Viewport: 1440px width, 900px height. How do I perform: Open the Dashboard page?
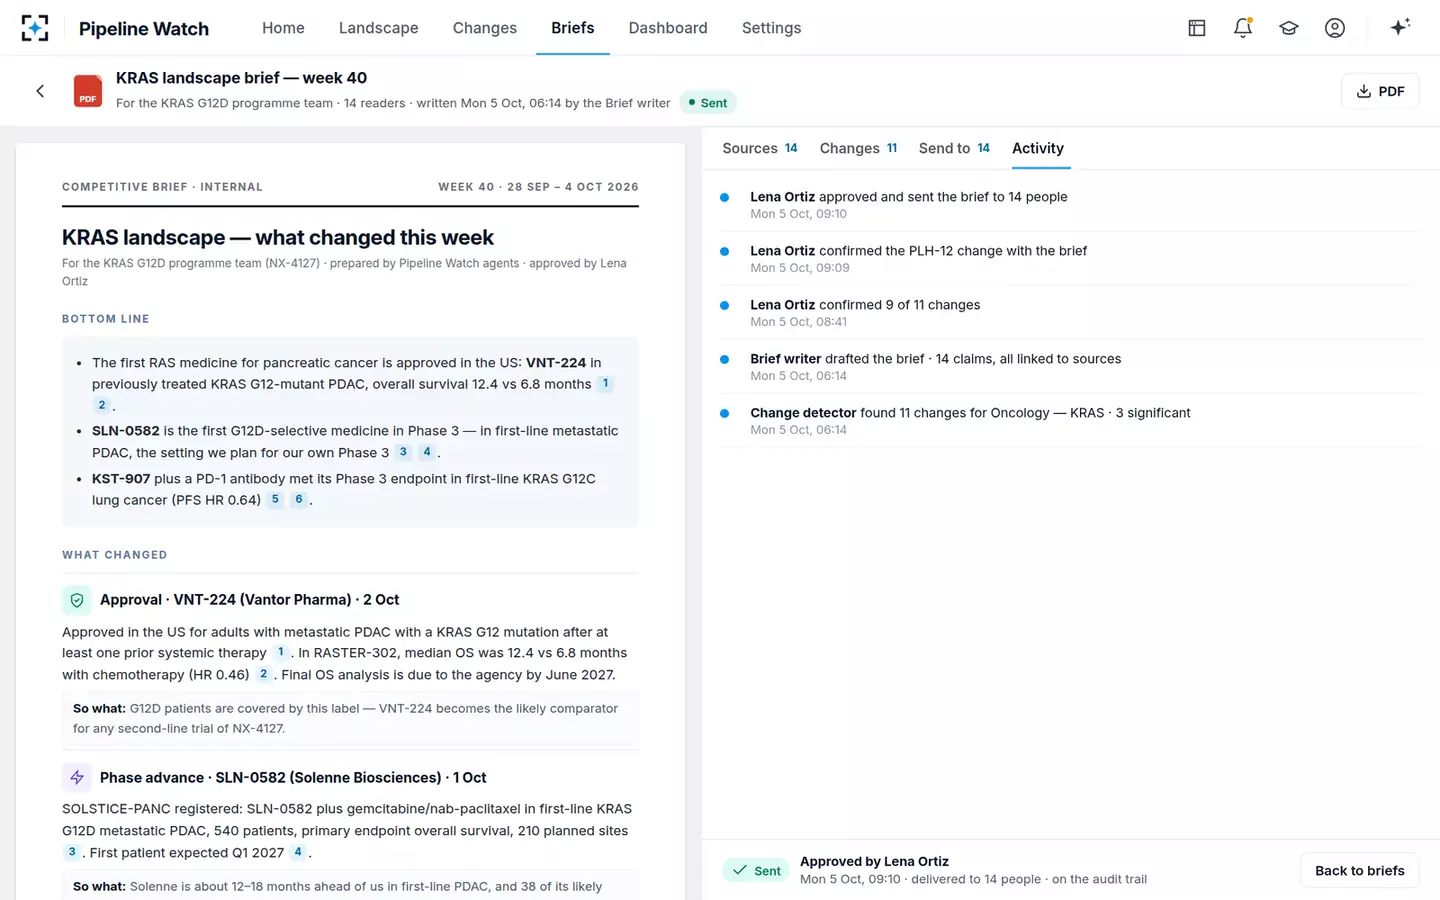668,28
